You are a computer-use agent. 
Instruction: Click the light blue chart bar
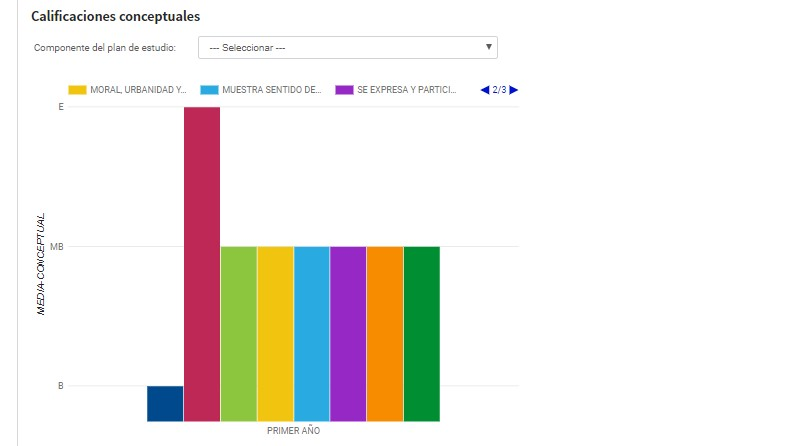coord(311,333)
